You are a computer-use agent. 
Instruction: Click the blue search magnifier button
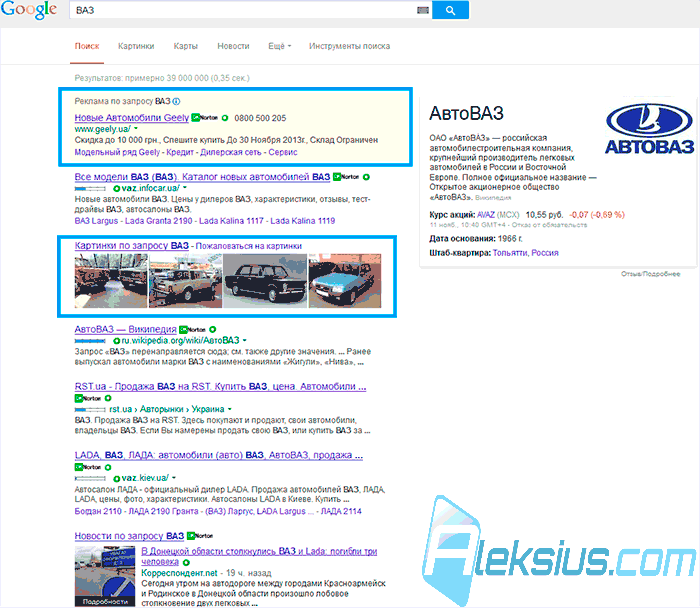pos(450,10)
